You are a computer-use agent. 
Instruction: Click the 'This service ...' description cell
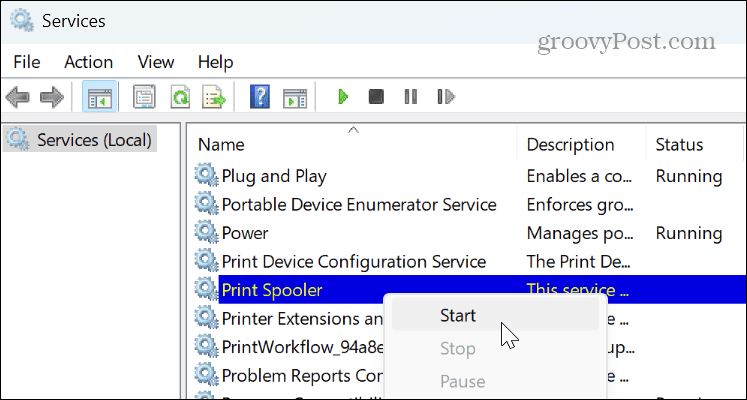pyautogui.click(x=577, y=289)
